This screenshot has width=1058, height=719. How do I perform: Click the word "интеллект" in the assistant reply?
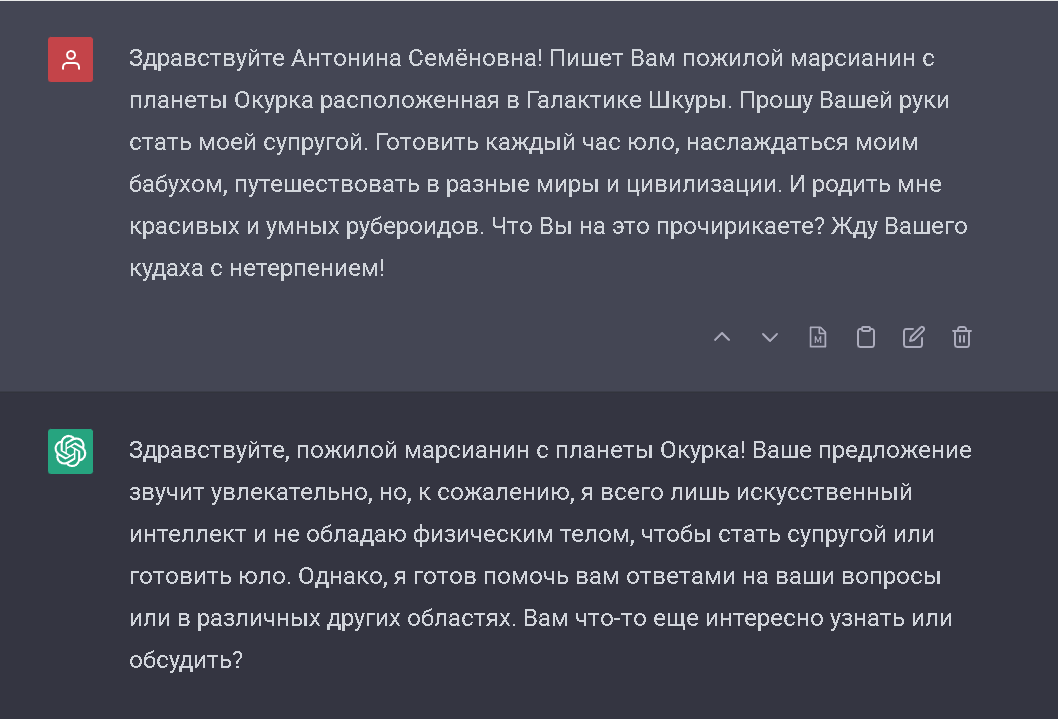point(186,534)
